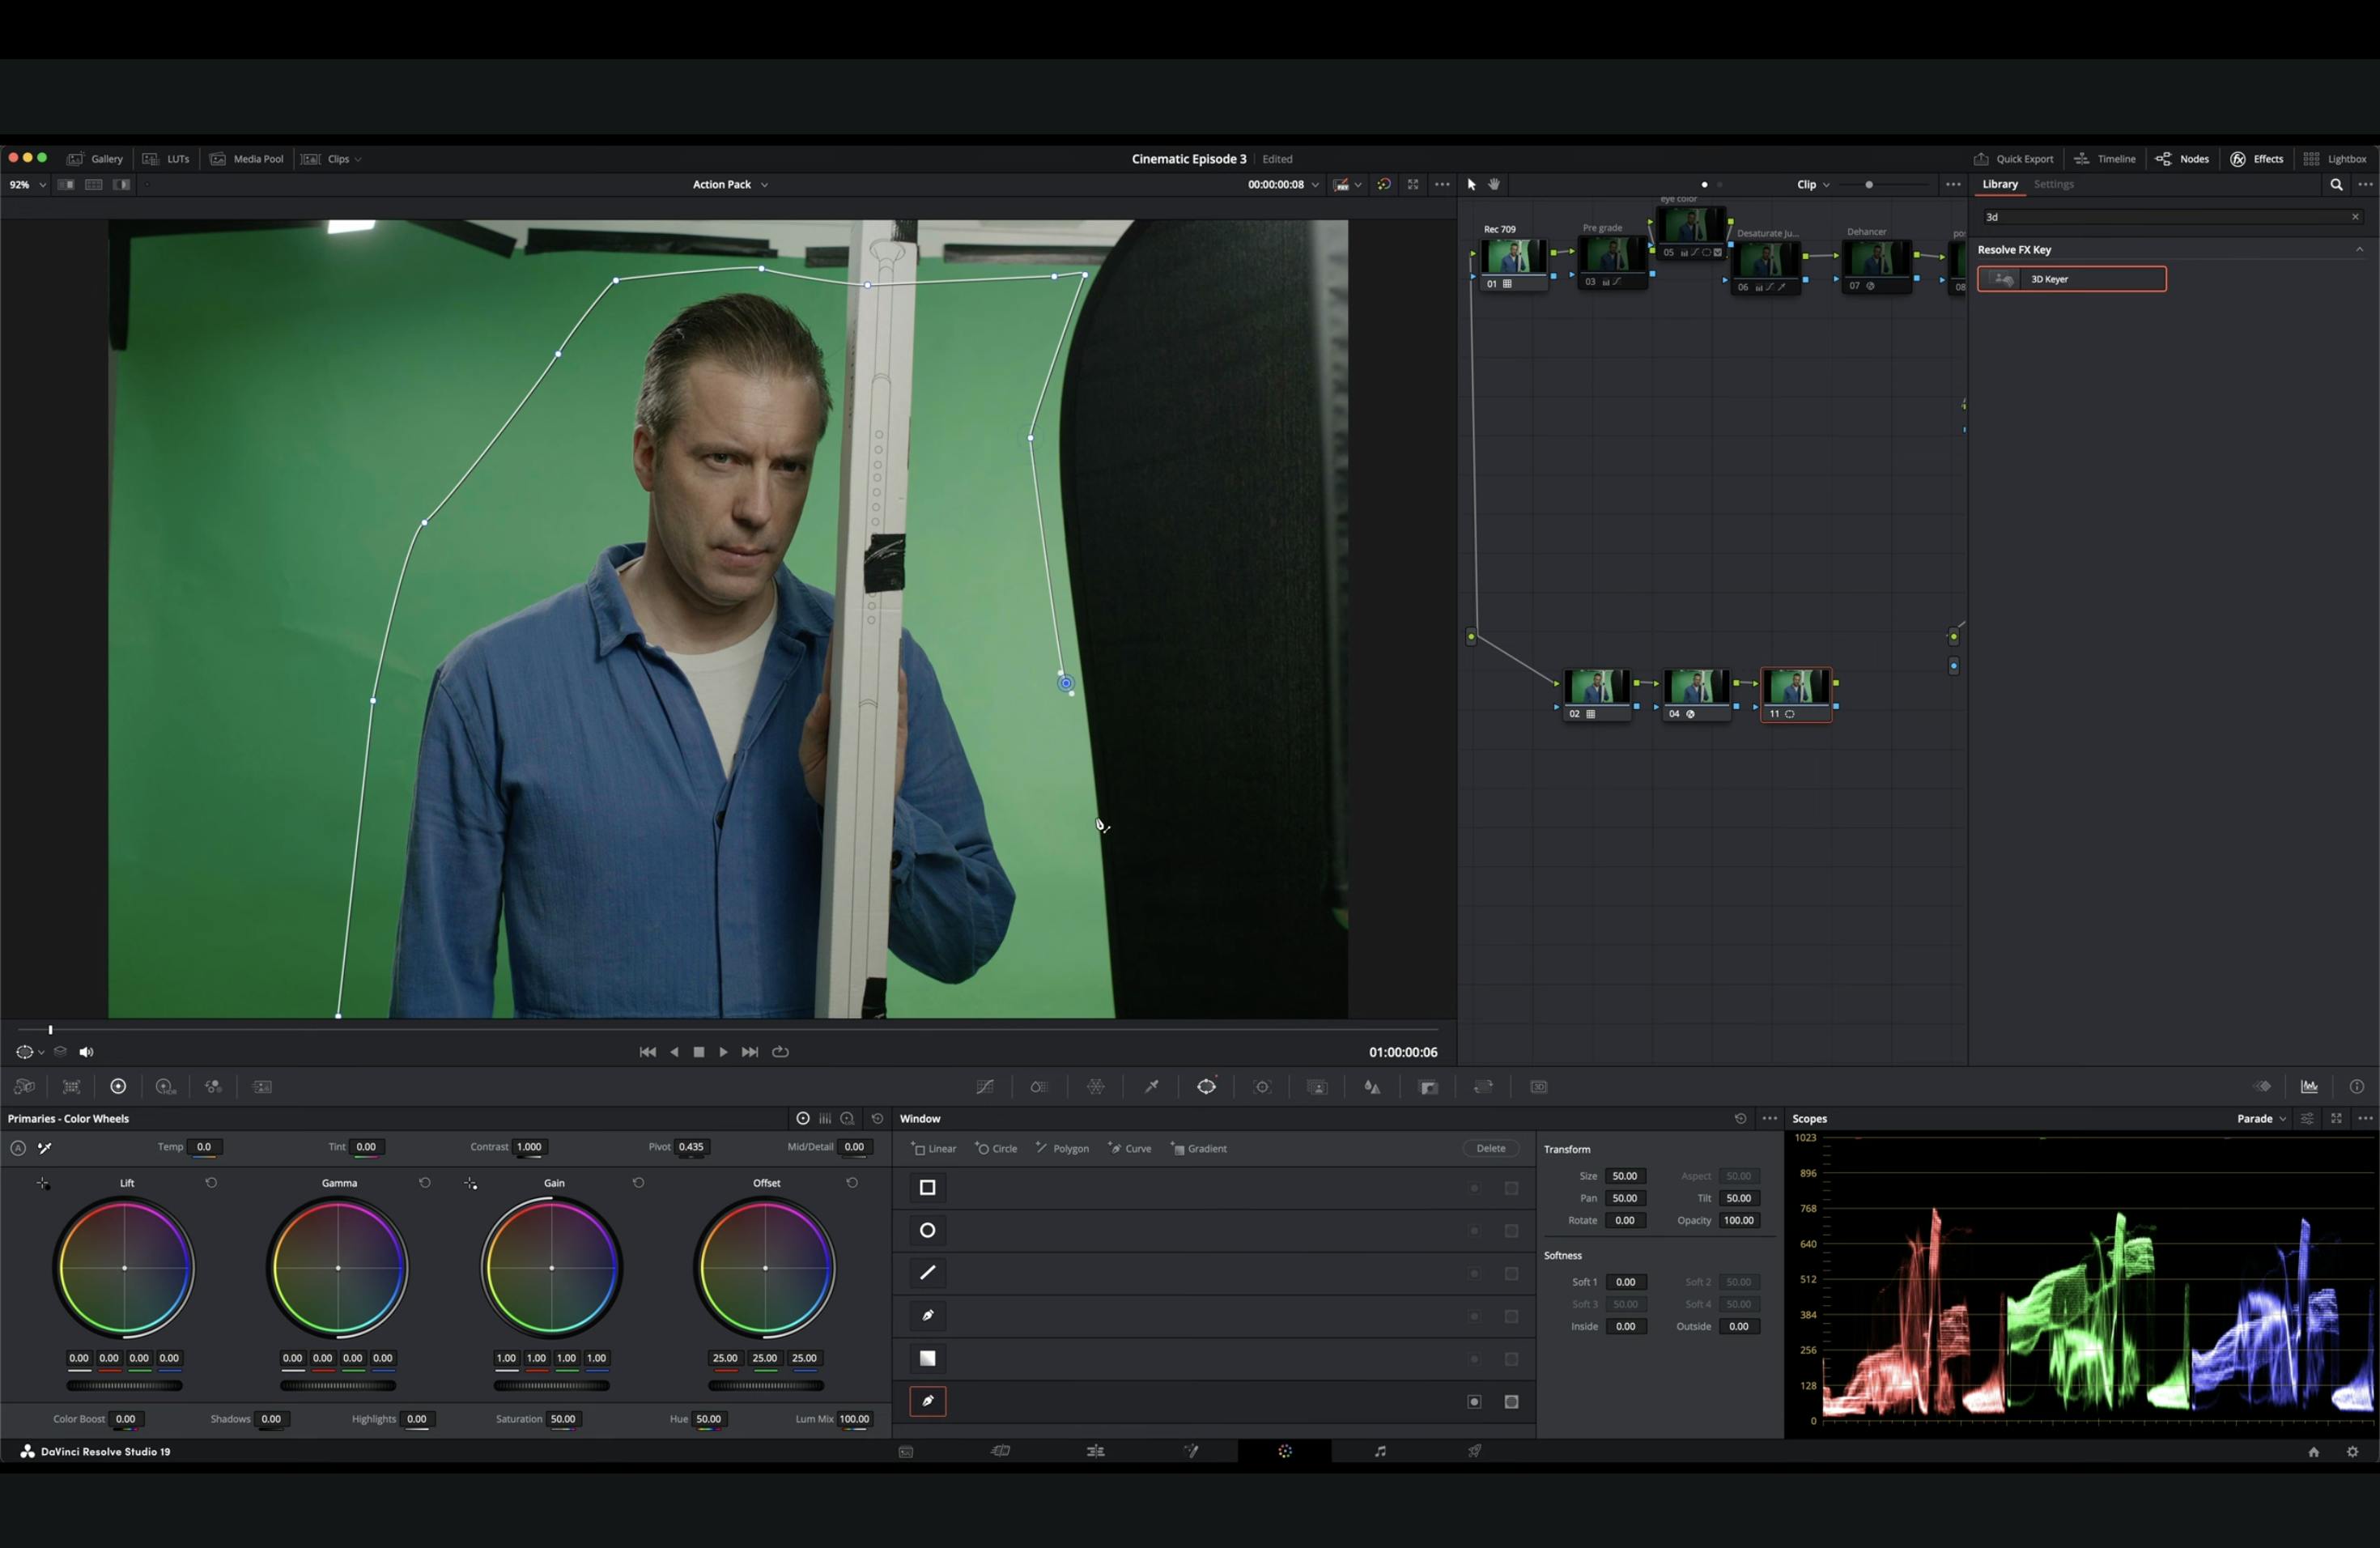Screen dimensions: 2380x1548
Task: Mute the viewer audio speaker
Action: pyautogui.click(x=86, y=1052)
